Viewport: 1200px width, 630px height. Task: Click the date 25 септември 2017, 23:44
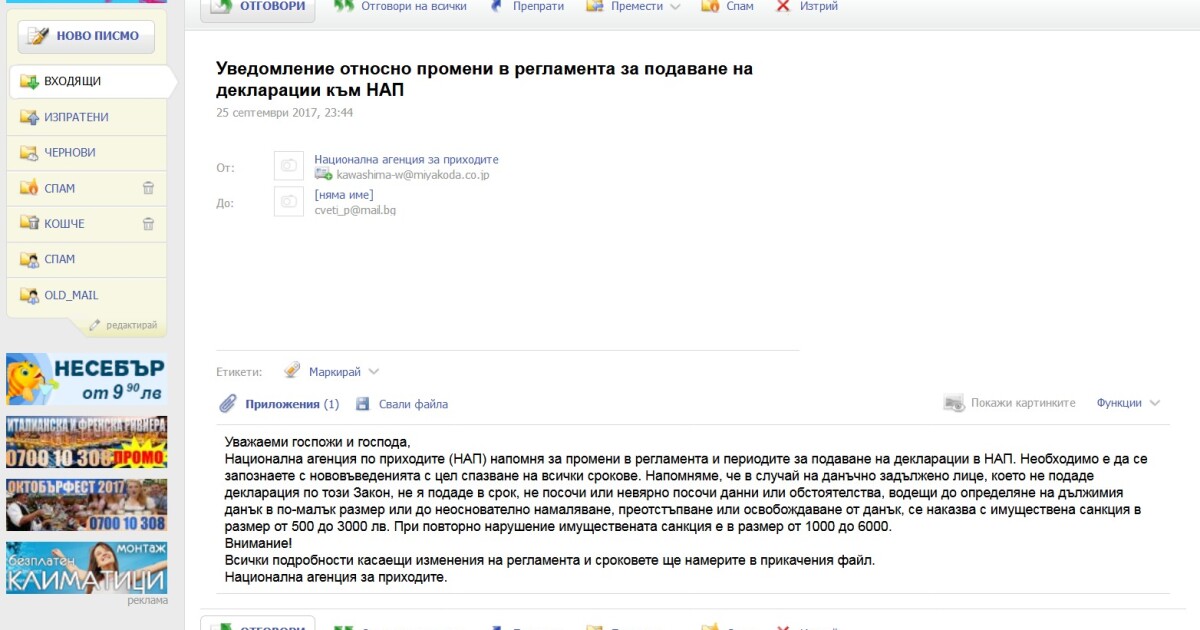pyautogui.click(x=284, y=113)
